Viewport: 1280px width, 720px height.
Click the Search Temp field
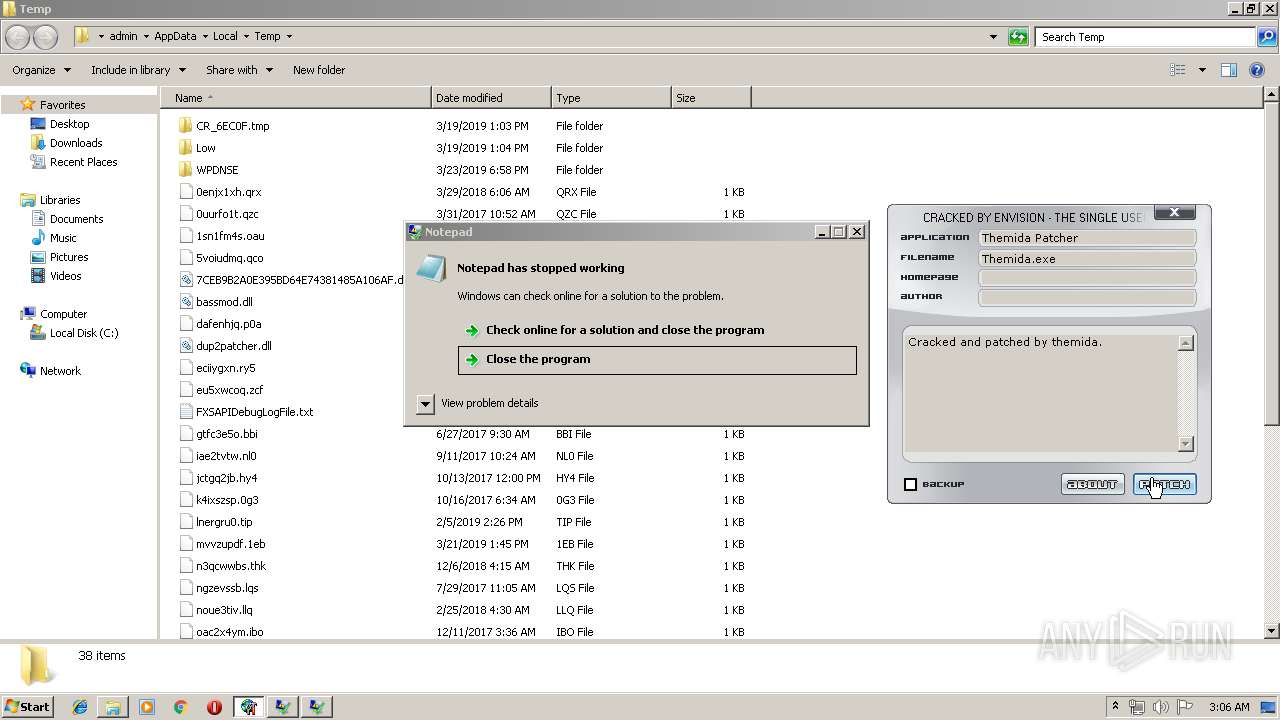click(1144, 37)
